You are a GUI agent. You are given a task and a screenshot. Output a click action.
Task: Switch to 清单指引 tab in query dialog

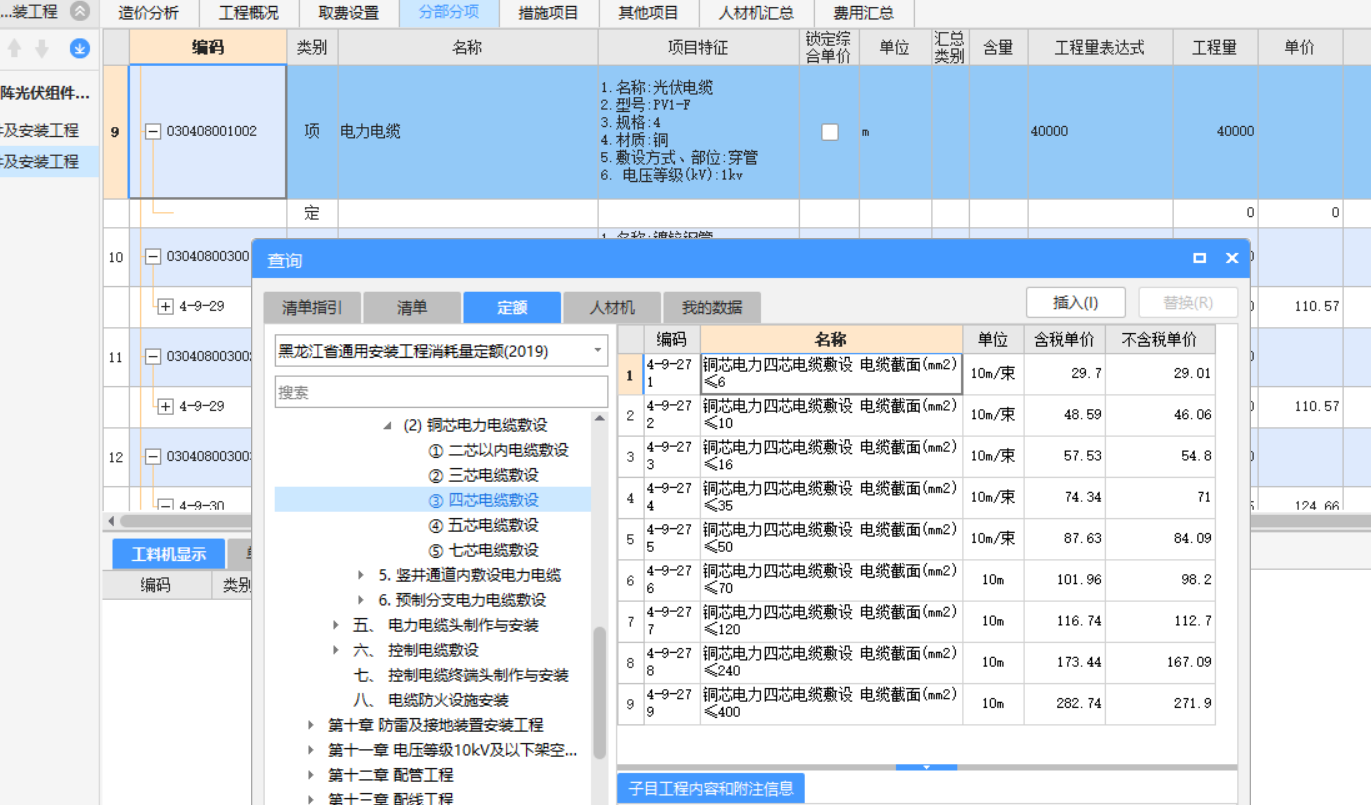(312, 308)
